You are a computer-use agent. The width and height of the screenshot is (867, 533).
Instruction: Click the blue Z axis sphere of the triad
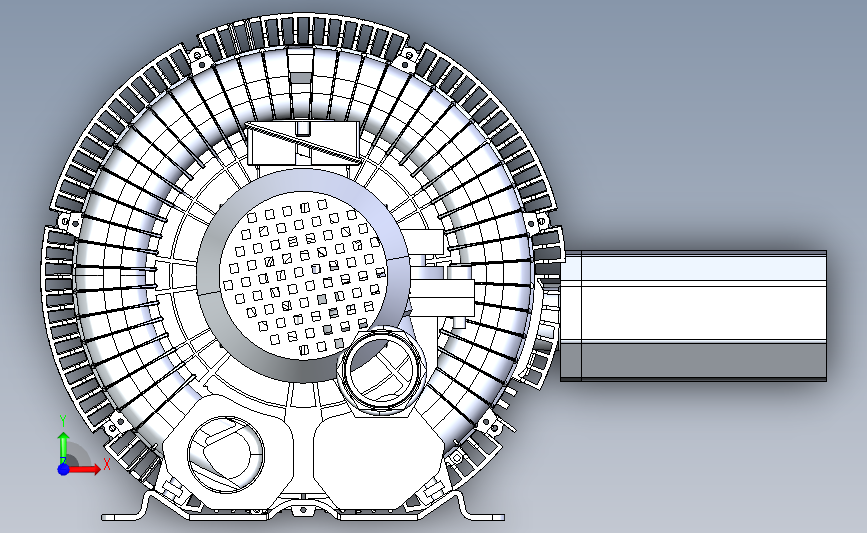(x=63, y=469)
